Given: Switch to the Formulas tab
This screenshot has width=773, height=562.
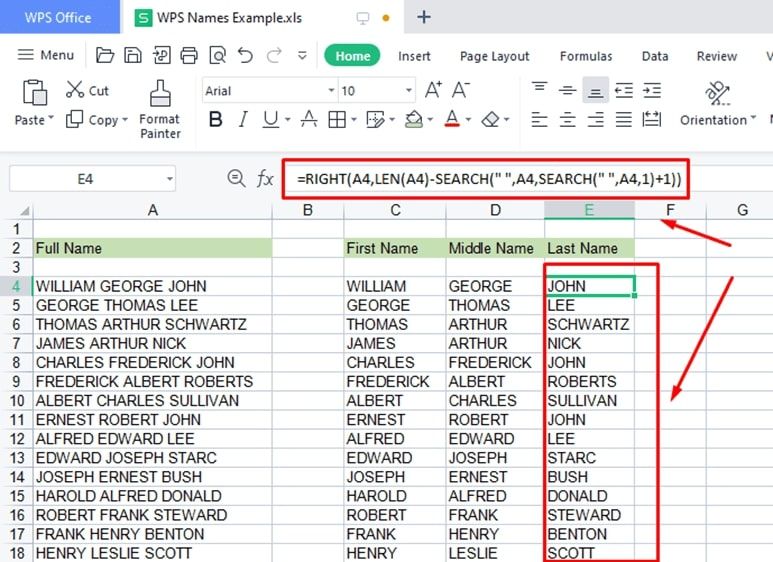Looking at the screenshot, I should (x=586, y=57).
